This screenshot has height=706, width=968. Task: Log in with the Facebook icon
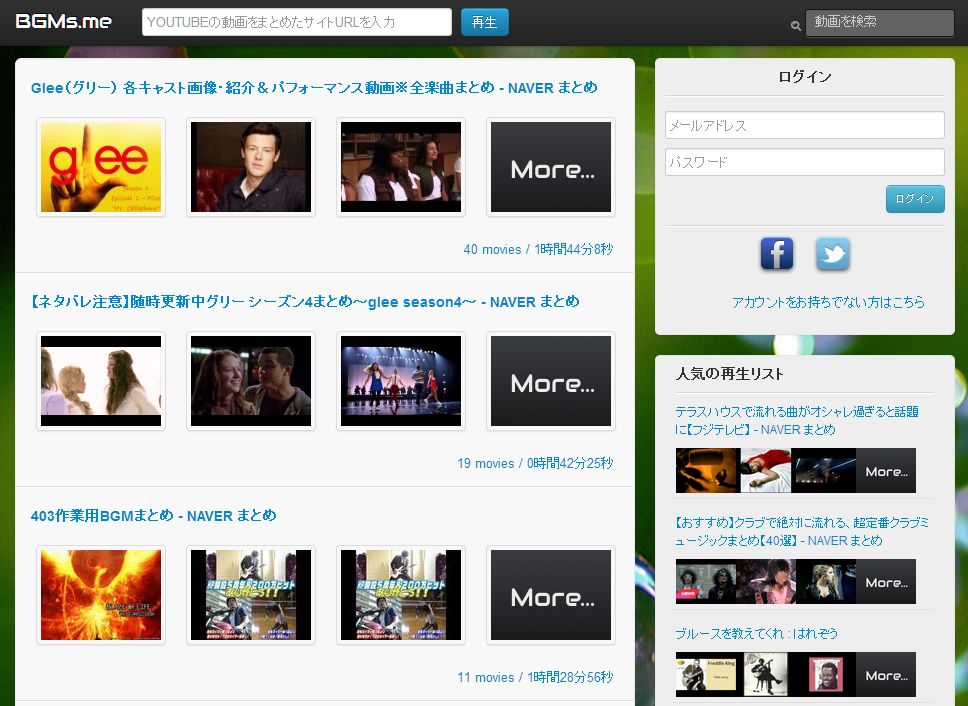777,254
